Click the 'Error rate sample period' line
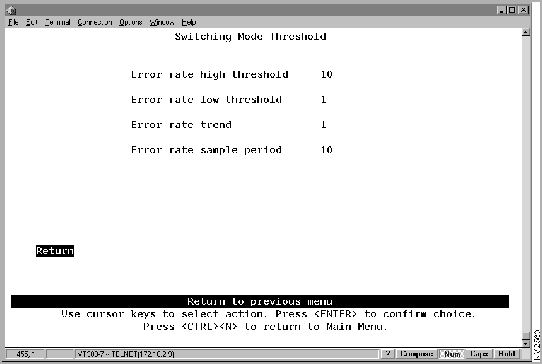Viewport: 542px width, 364px height. click(x=206, y=150)
